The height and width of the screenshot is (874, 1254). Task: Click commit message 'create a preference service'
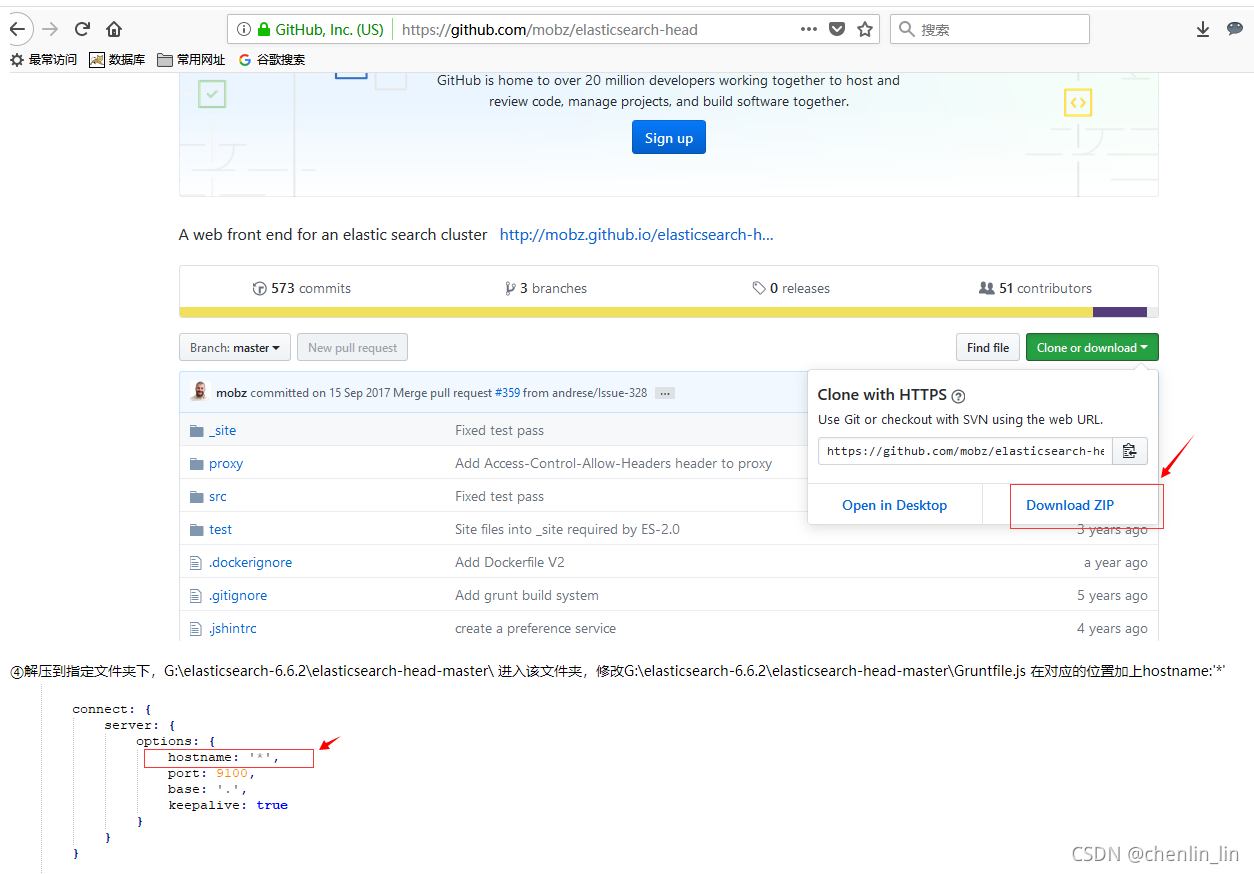point(535,629)
